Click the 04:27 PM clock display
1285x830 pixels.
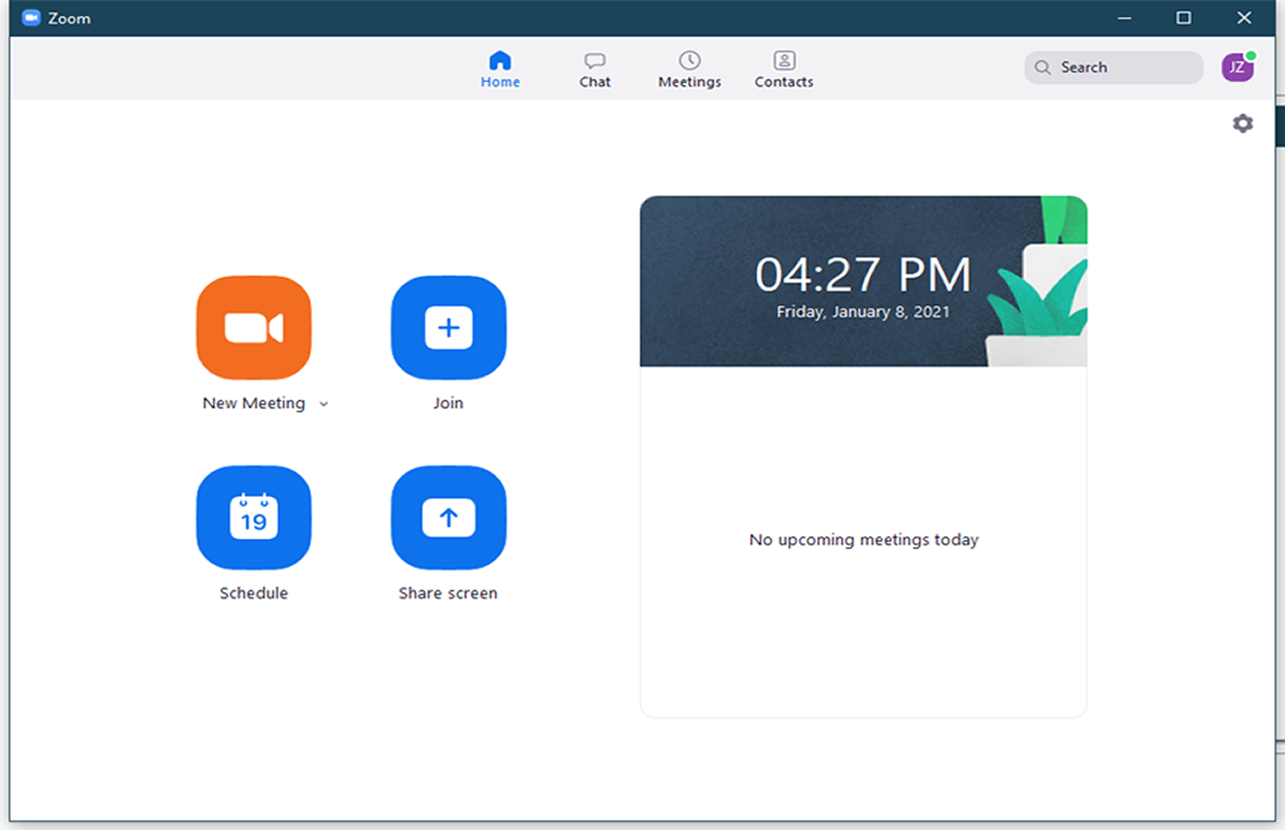[x=863, y=275]
